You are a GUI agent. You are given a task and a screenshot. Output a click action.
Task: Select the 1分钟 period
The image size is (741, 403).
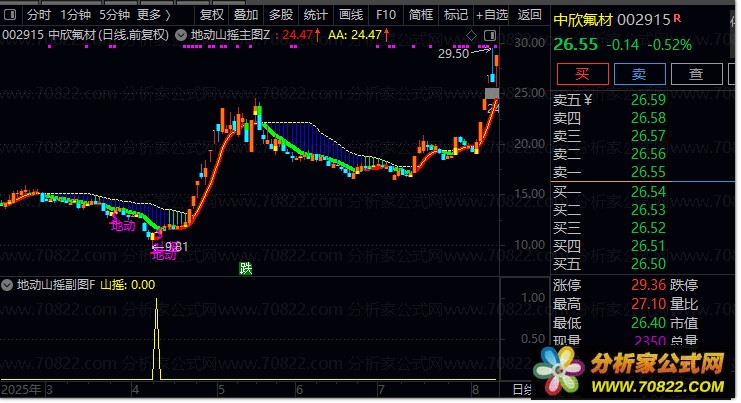click(75, 15)
